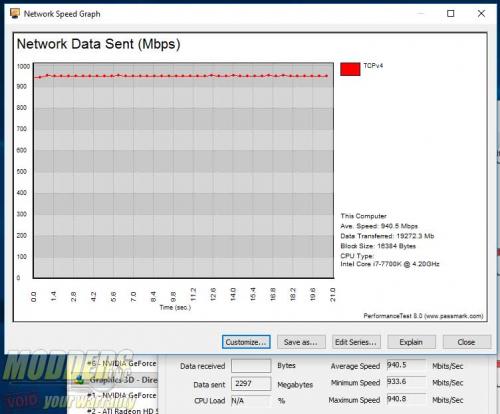Click the Data sent field showing 2297
500x414 pixels.
(251, 384)
